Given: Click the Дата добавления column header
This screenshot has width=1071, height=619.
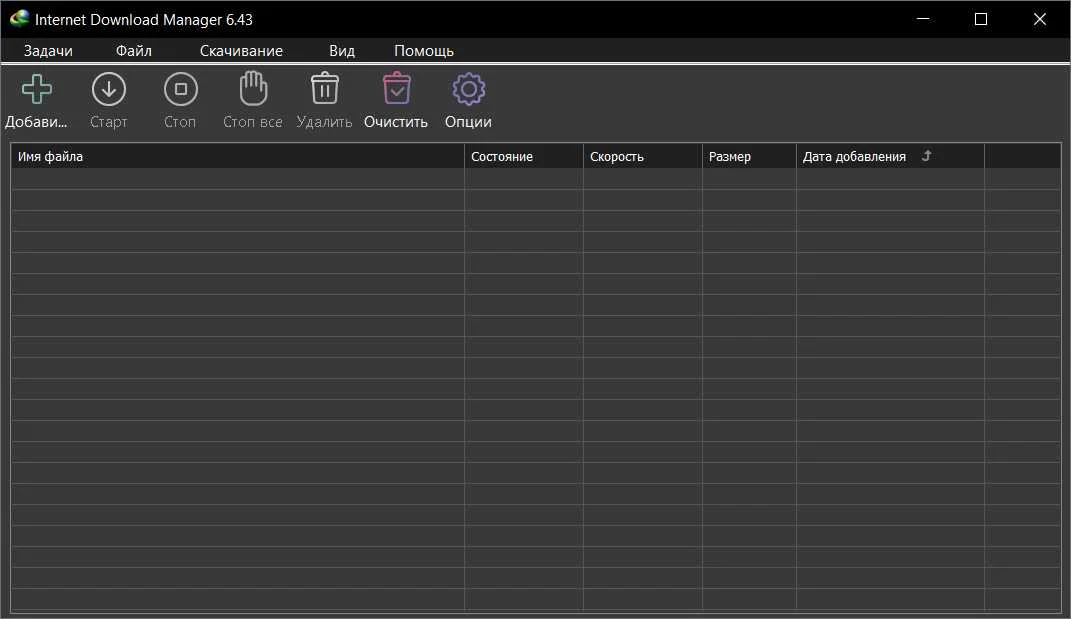Looking at the screenshot, I should pos(890,156).
